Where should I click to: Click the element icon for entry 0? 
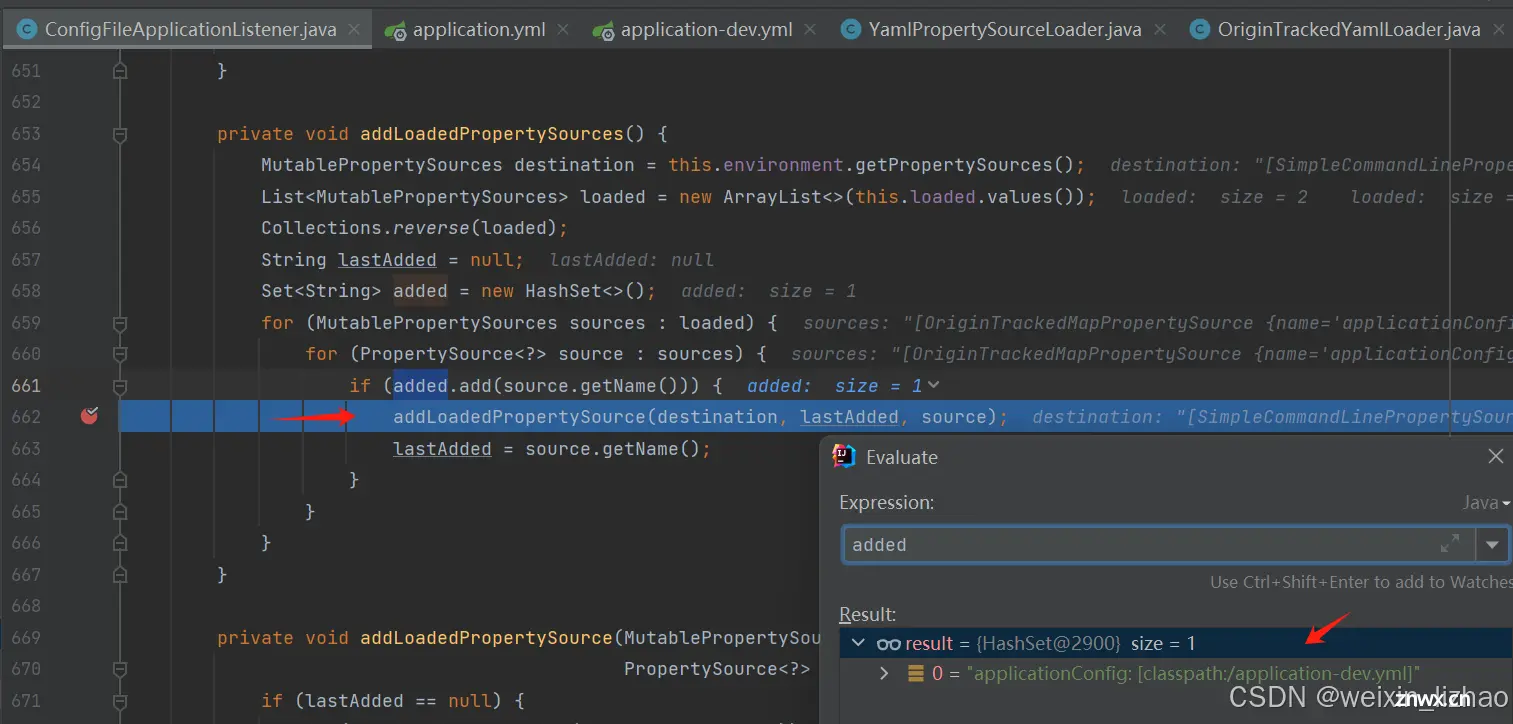(915, 674)
